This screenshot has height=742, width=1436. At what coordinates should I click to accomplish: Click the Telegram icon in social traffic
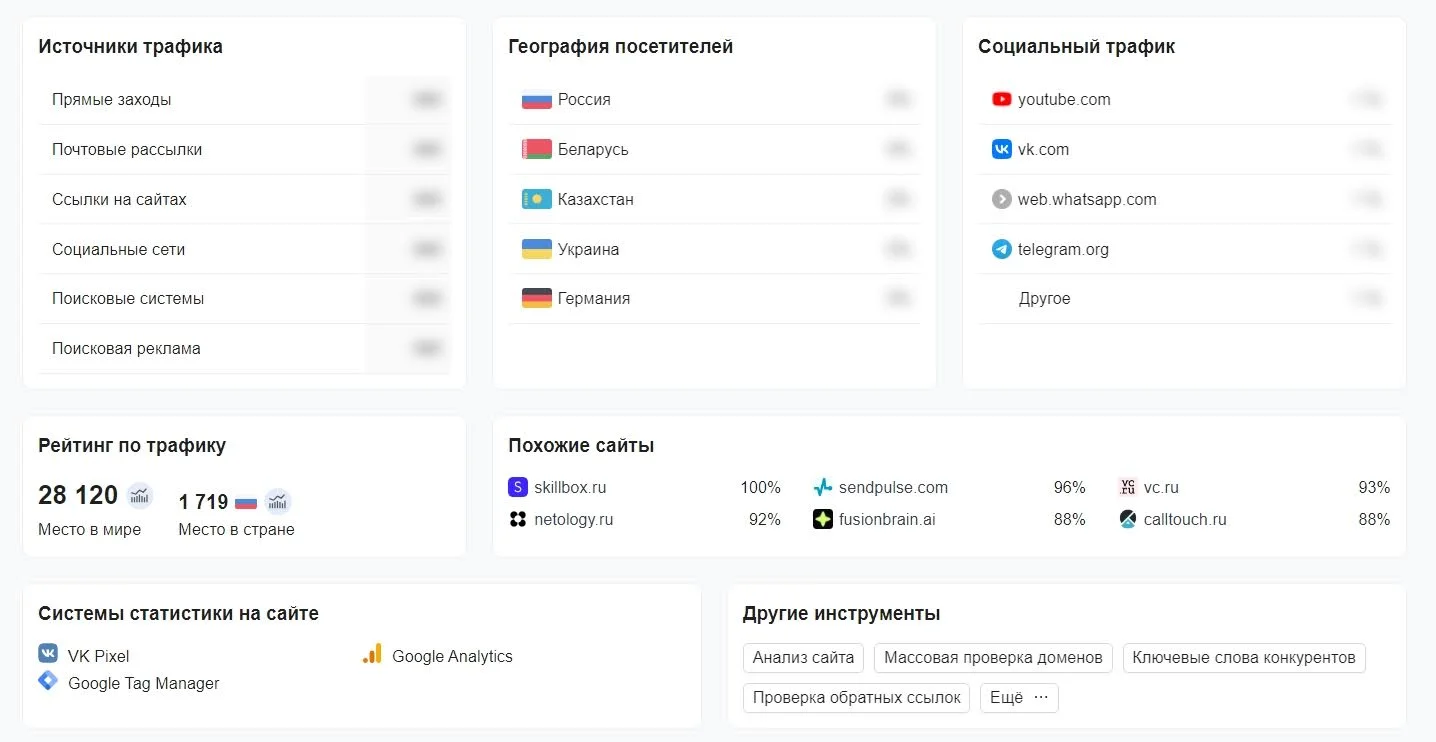click(x=1001, y=249)
